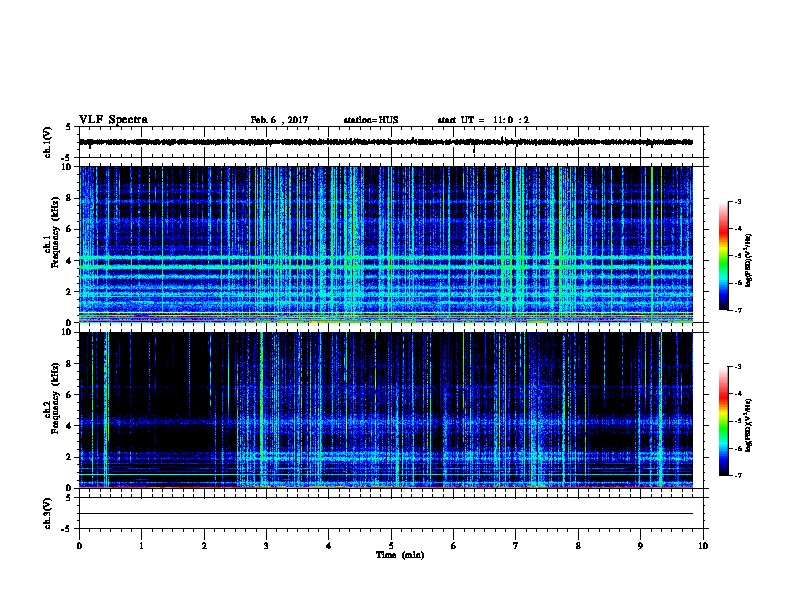
Task: Click the "station=HUS" header label
Action: [x=371, y=120]
